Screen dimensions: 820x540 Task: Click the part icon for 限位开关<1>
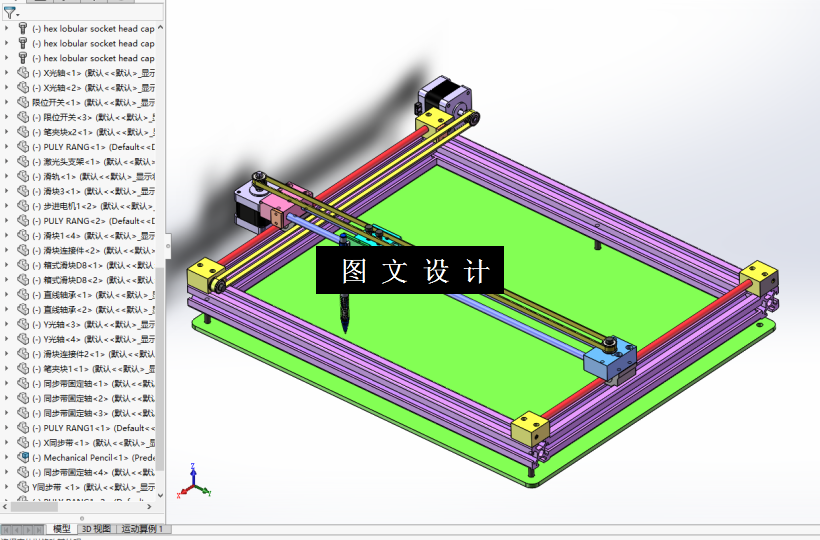pyautogui.click(x=23, y=102)
